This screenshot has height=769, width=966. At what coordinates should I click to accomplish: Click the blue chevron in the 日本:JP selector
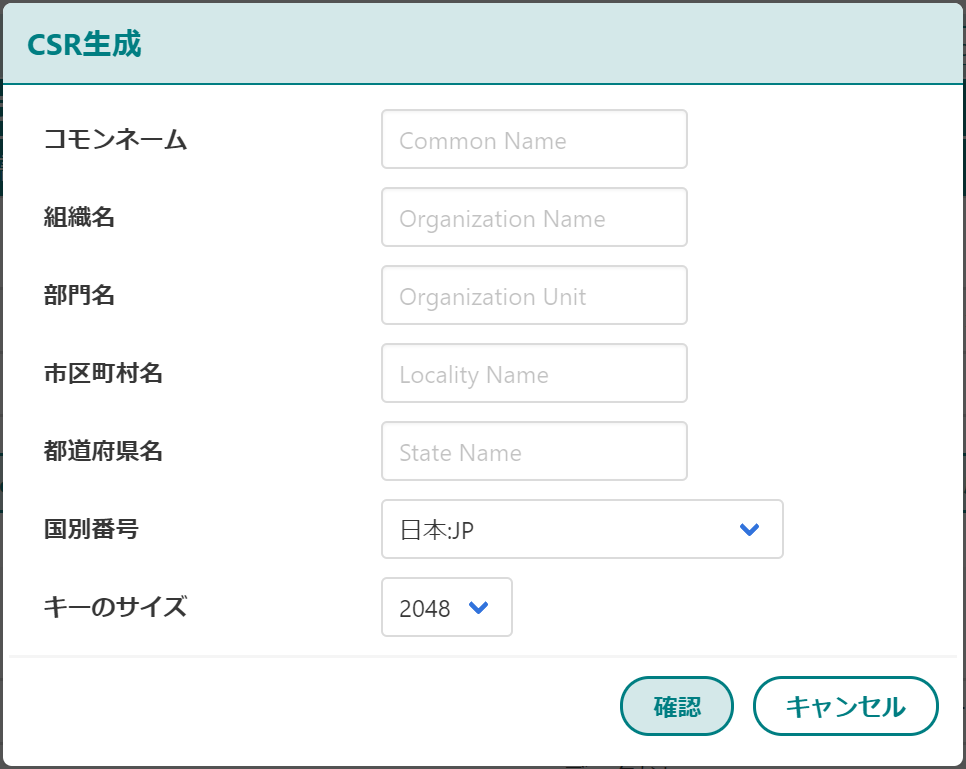(x=749, y=529)
